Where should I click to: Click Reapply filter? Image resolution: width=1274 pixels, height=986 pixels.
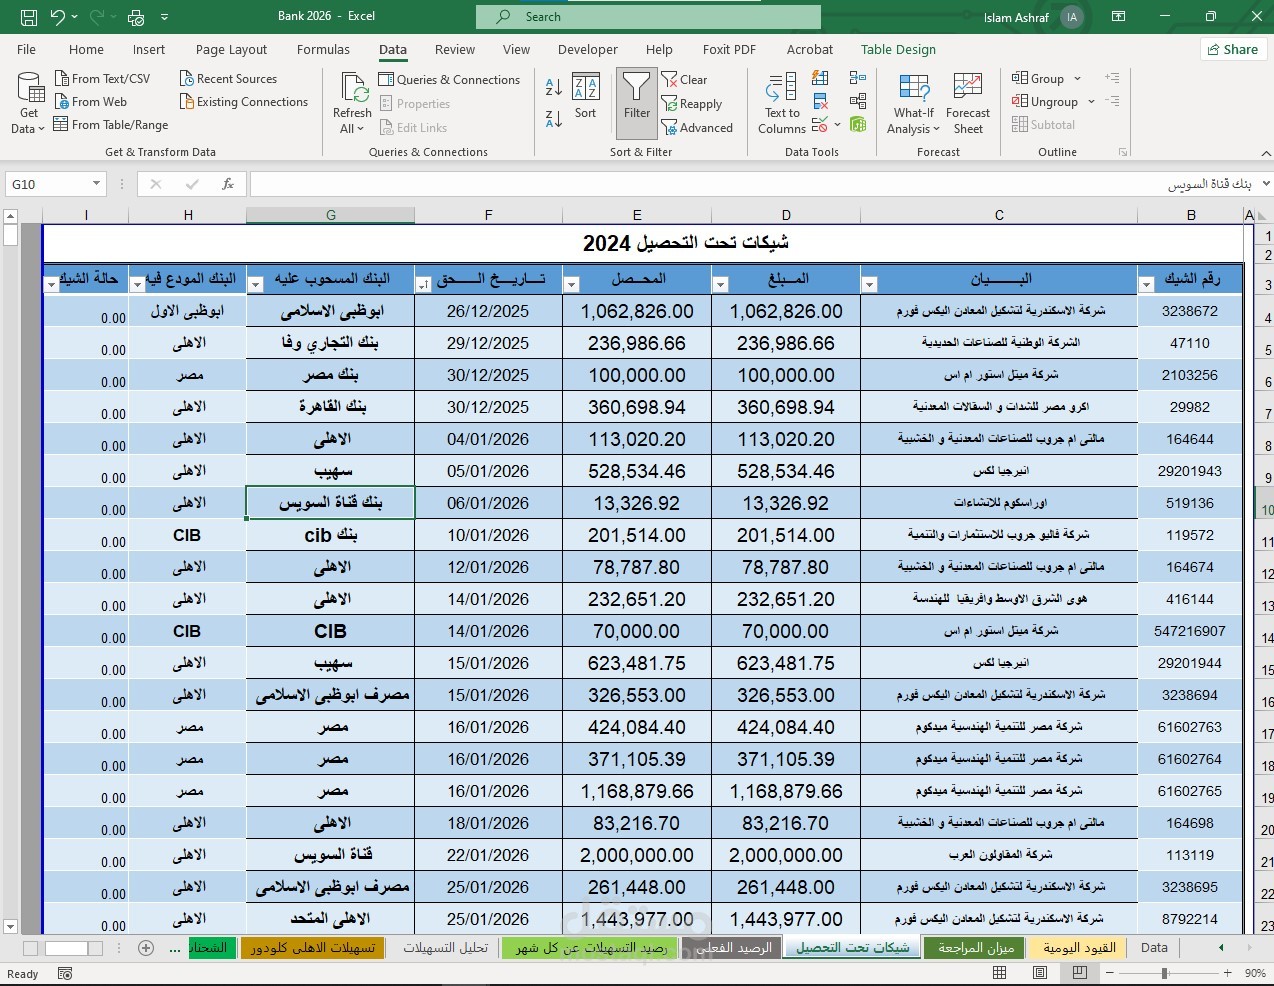(x=692, y=103)
